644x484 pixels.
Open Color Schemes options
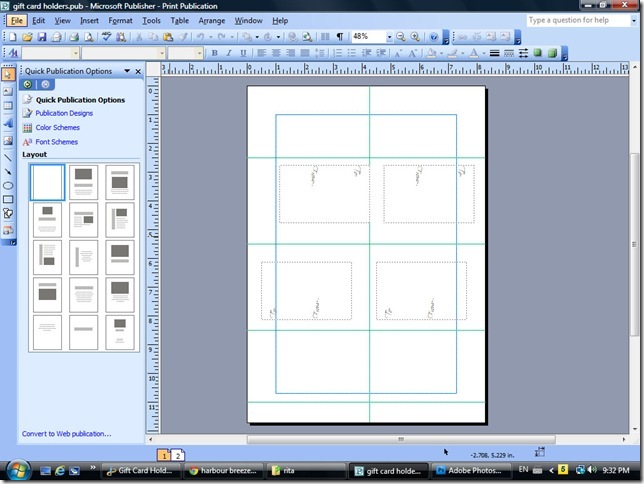click(57, 128)
